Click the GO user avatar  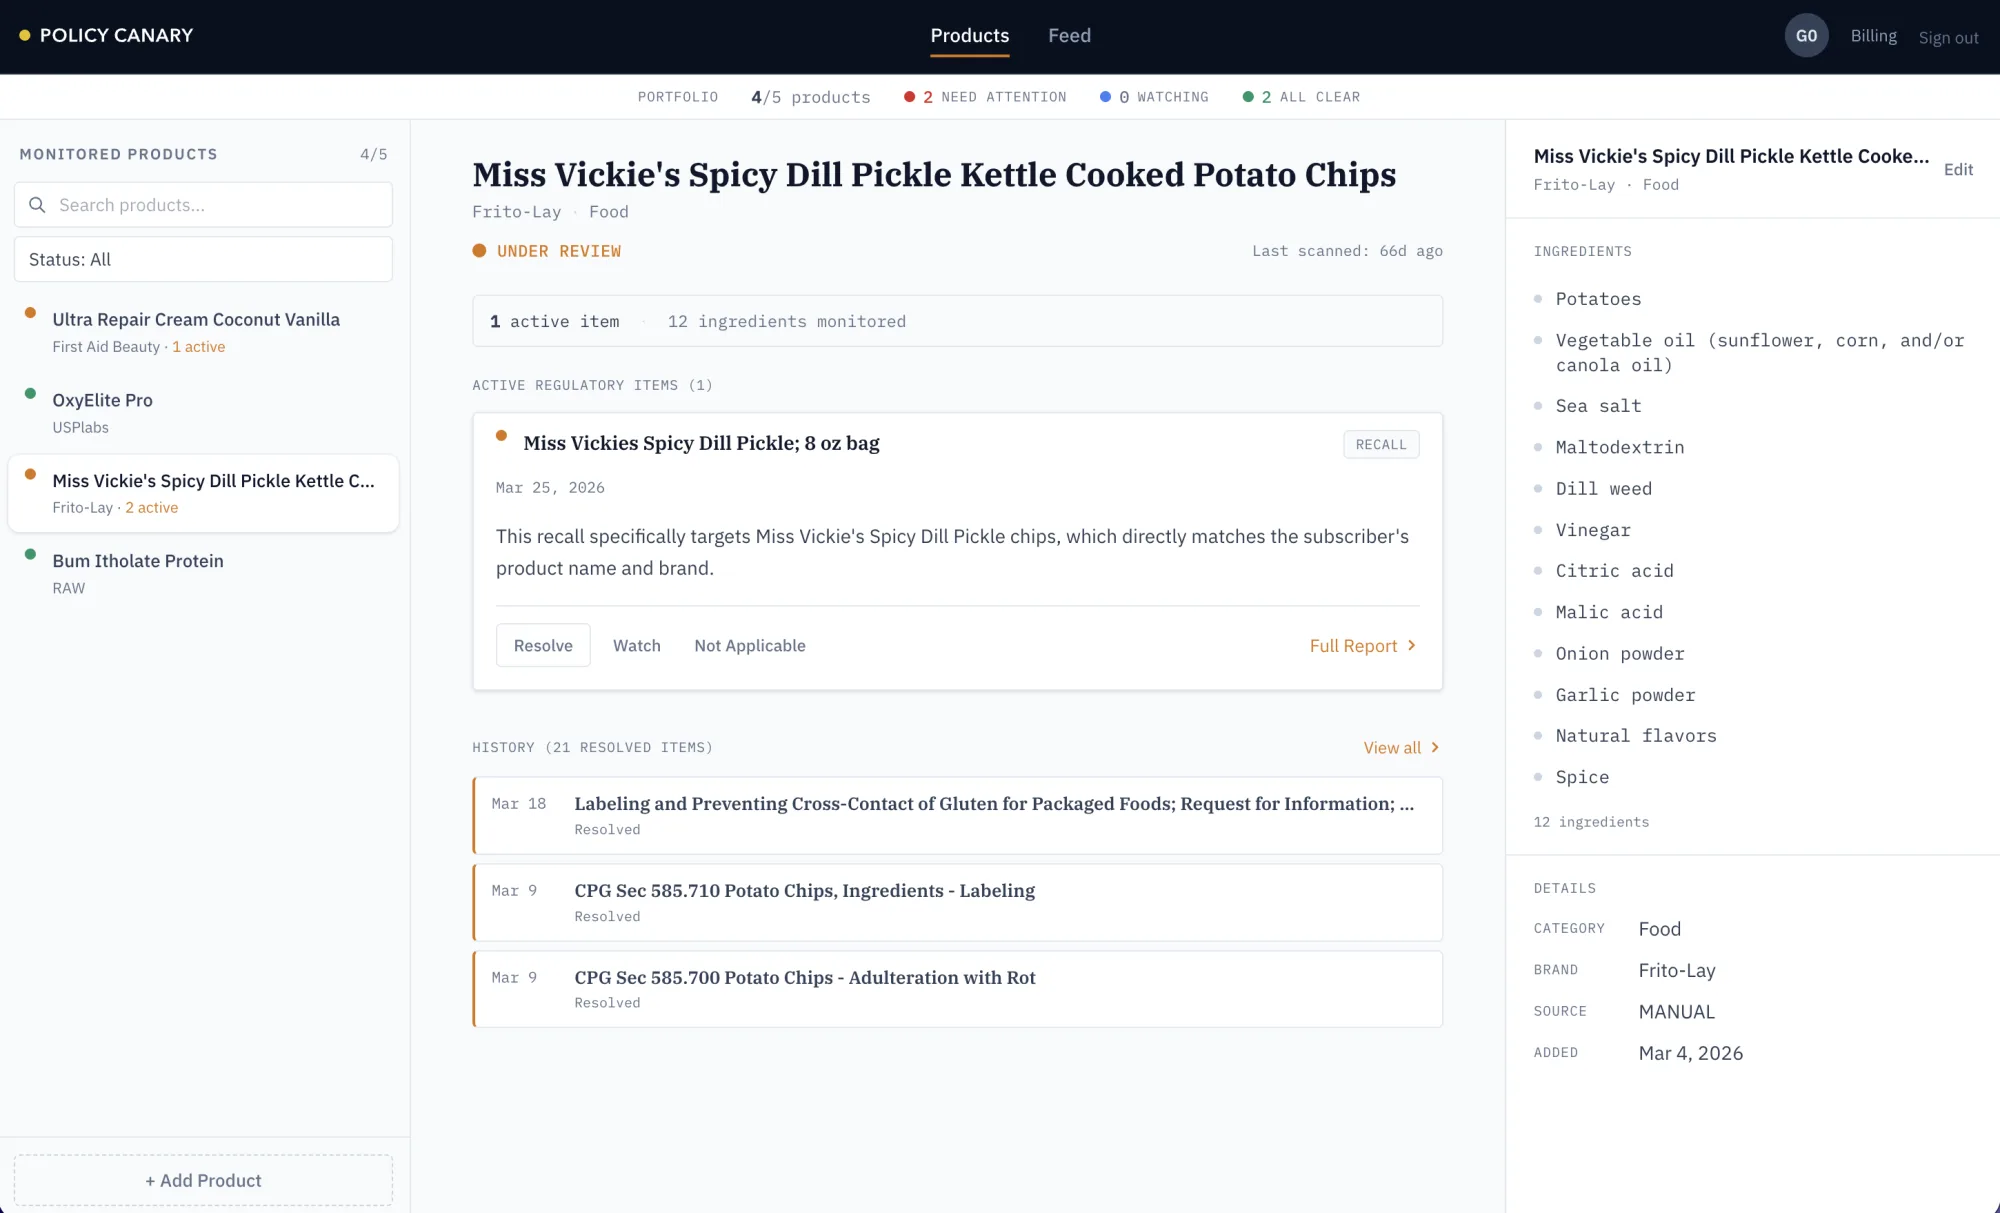pos(1806,36)
